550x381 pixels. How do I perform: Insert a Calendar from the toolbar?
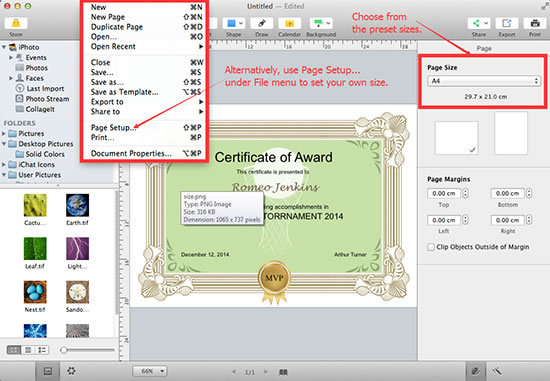[x=289, y=24]
